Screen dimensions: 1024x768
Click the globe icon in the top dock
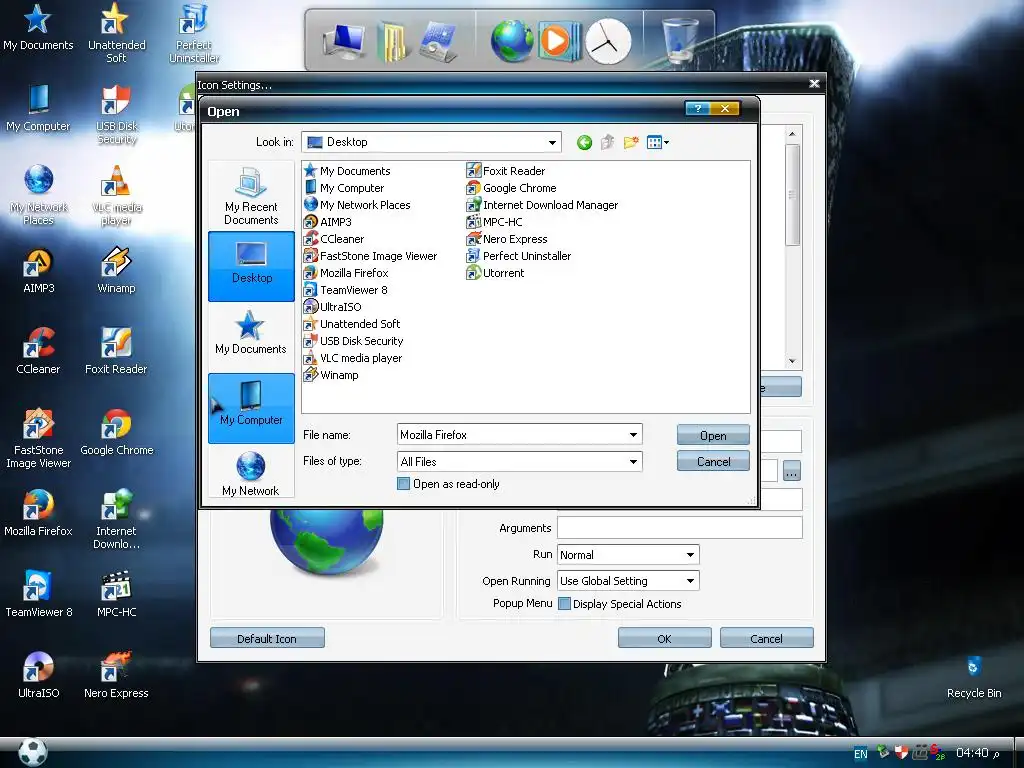tap(512, 40)
